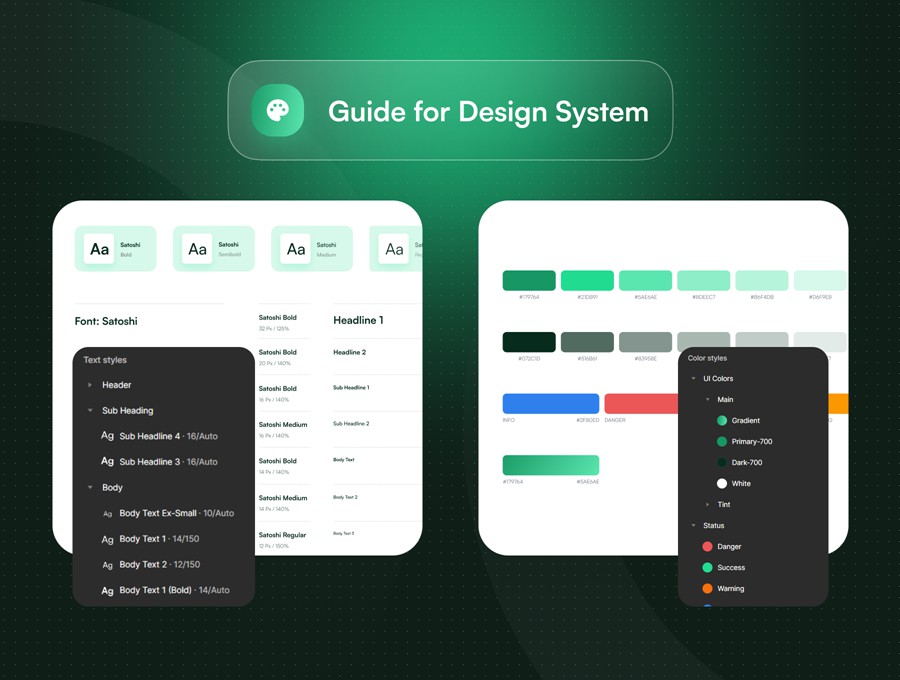Image resolution: width=900 pixels, height=680 pixels.
Task: Click the Aa icon on Satoshi Medium card
Action: coord(296,249)
